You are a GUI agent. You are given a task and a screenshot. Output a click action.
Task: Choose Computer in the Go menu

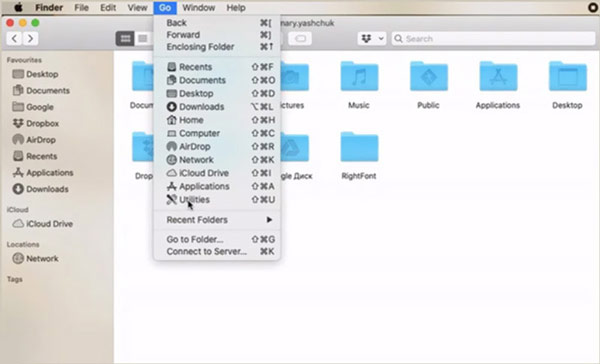(217, 134)
